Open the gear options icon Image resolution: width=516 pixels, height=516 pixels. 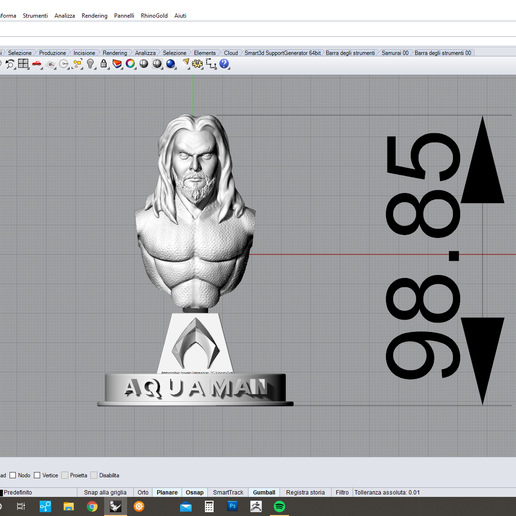[x=197, y=64]
